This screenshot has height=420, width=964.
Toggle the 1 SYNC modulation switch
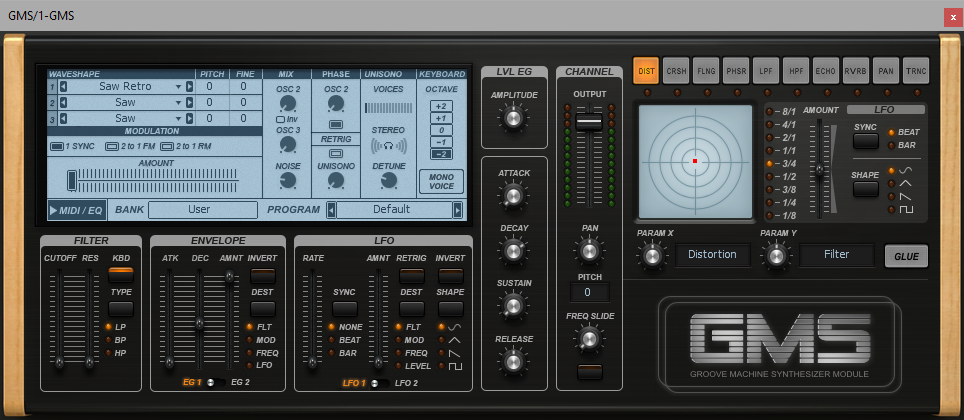point(57,147)
